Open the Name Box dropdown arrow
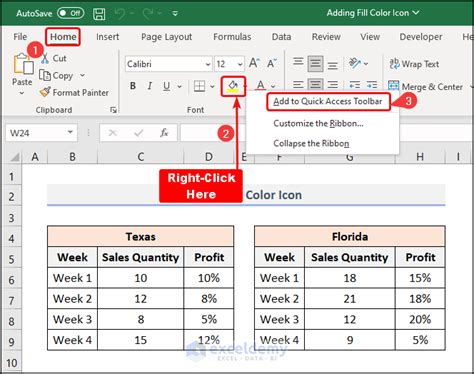Screen dimensions: 474x374 pos(70,132)
